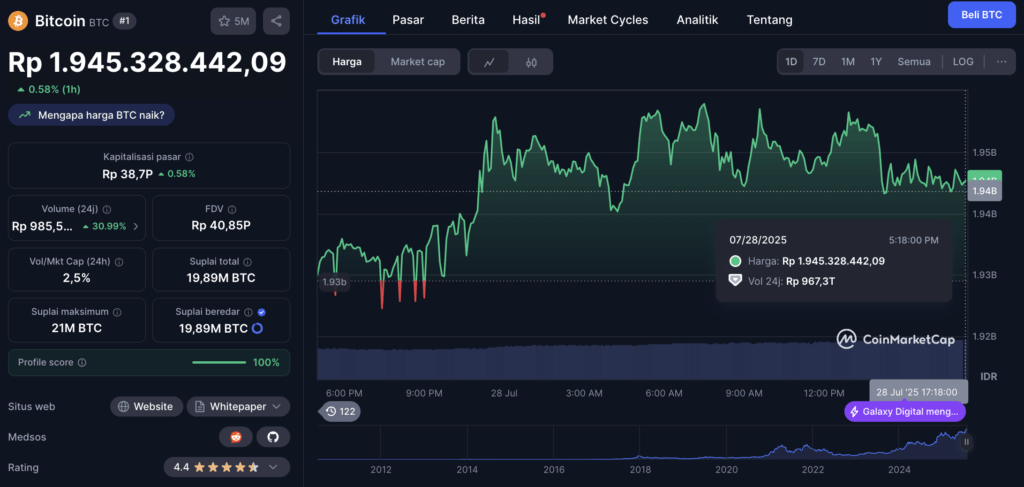Click the Rp 40,85P FDV value

(221, 226)
